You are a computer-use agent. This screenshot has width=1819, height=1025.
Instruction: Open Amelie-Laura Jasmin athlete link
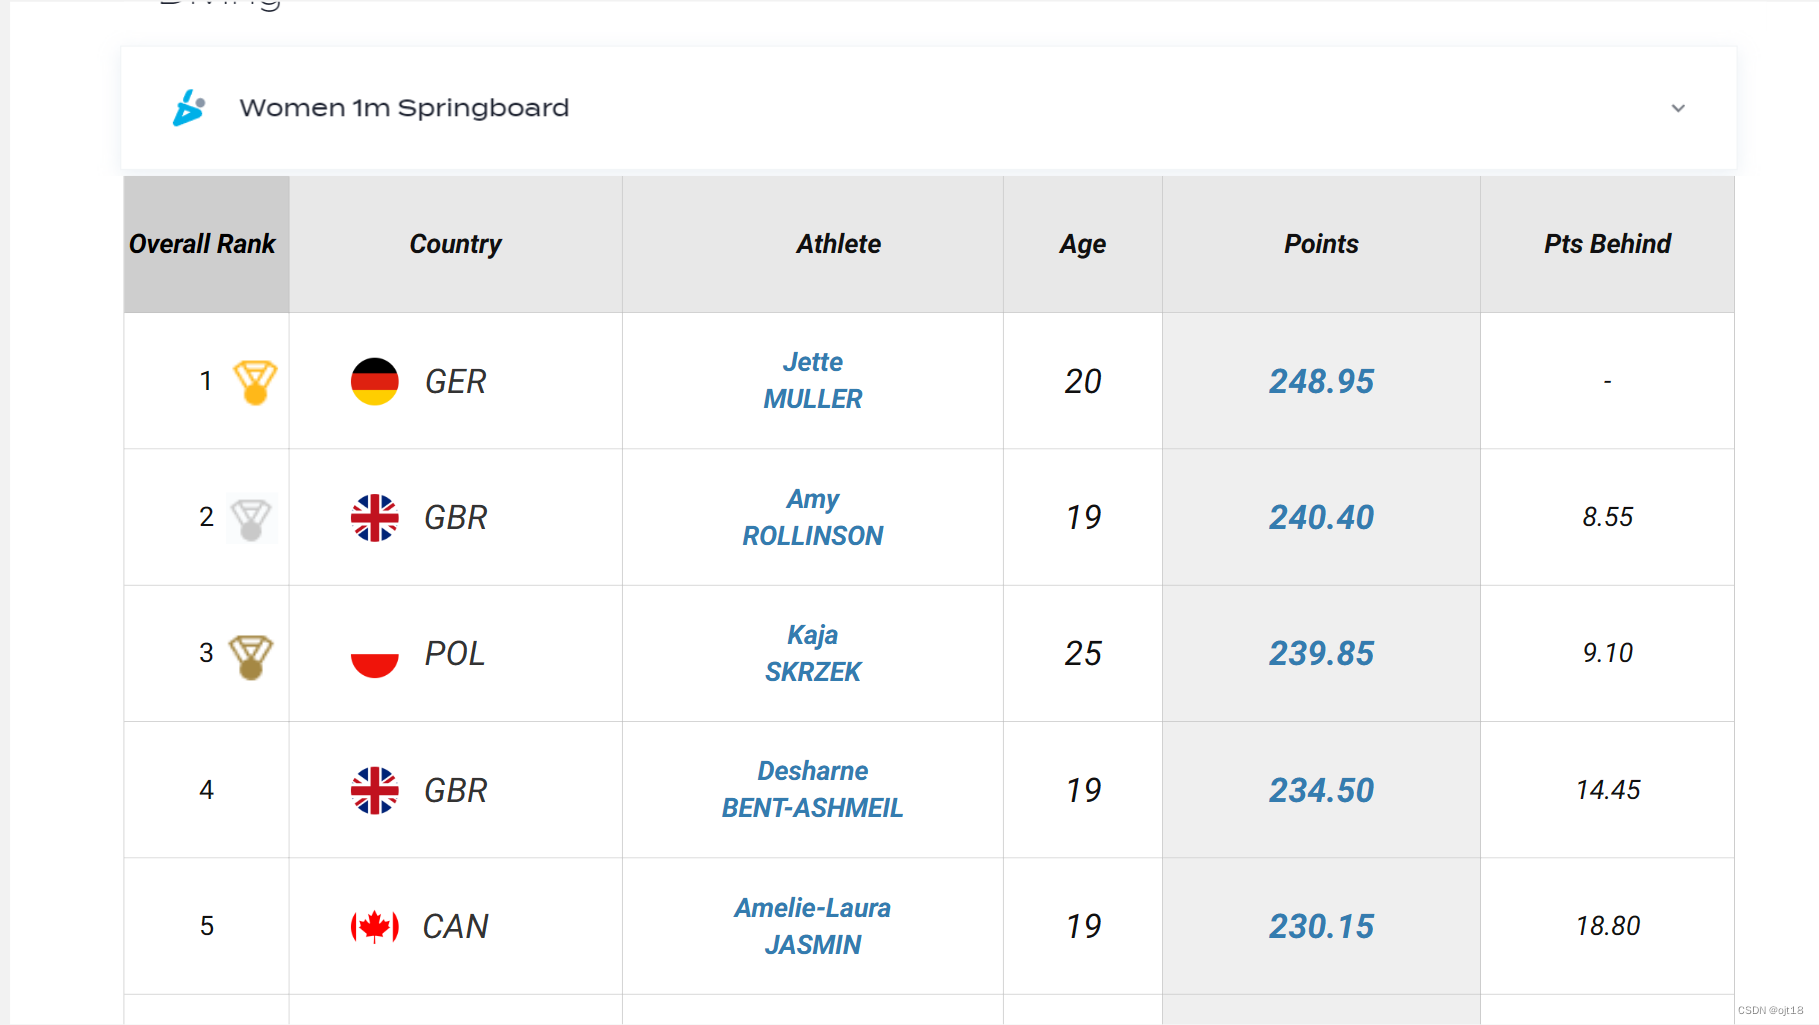click(x=812, y=927)
